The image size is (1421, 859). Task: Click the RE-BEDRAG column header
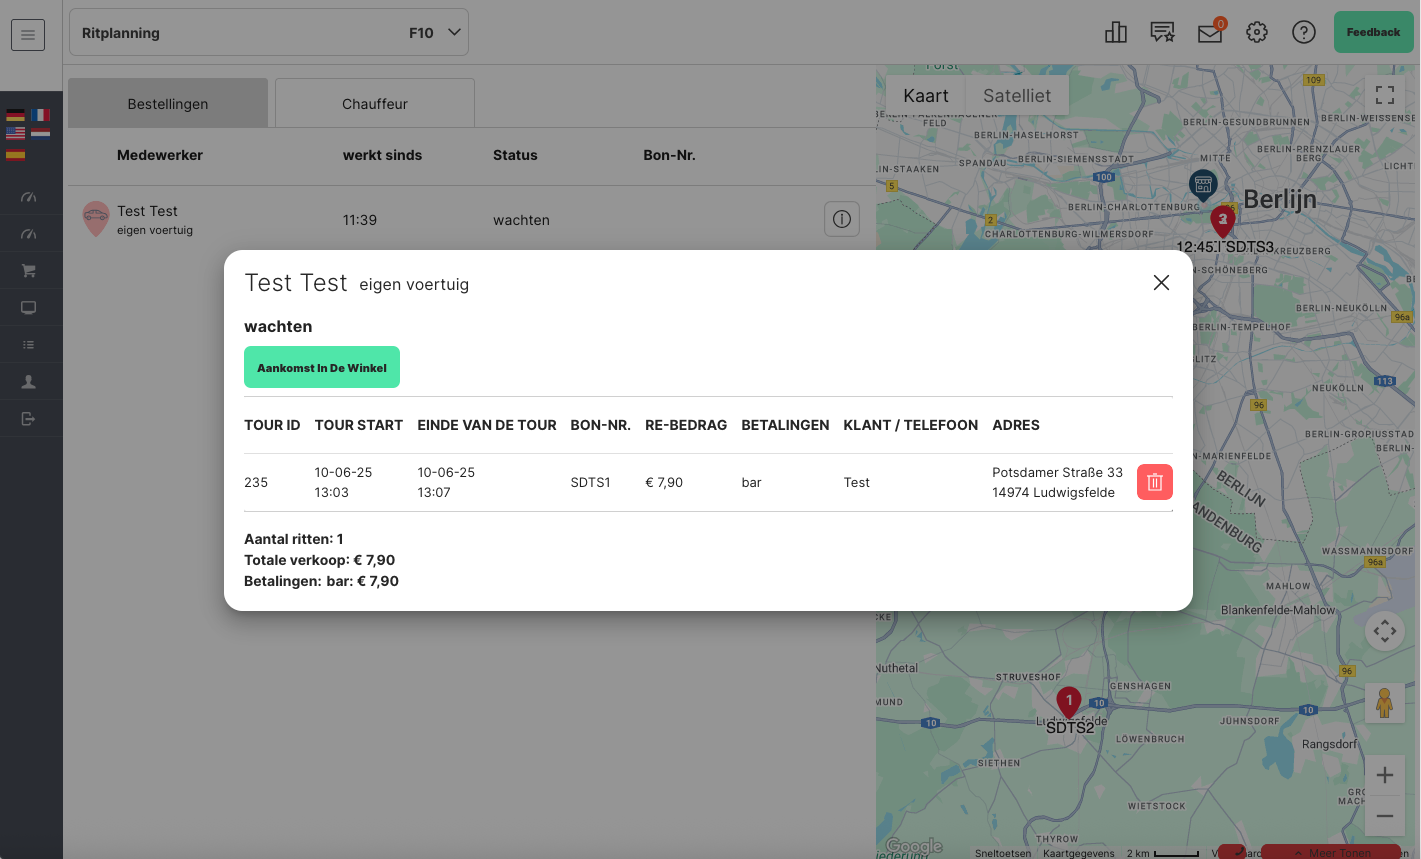tap(686, 425)
